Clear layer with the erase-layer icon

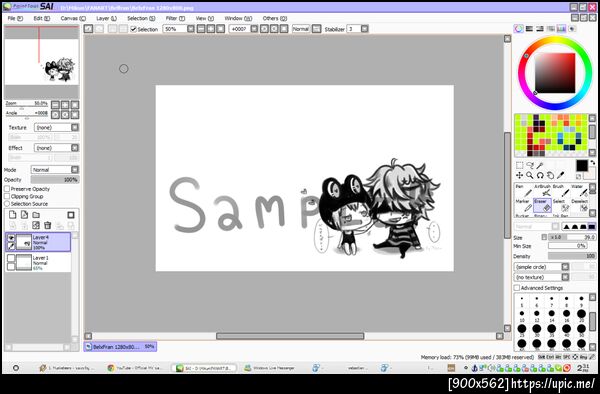point(36,225)
